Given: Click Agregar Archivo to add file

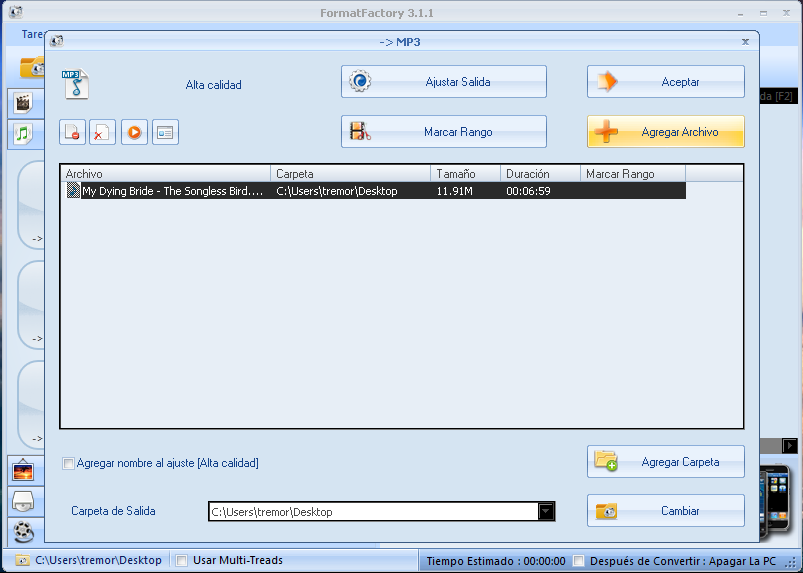Looking at the screenshot, I should click(665, 132).
